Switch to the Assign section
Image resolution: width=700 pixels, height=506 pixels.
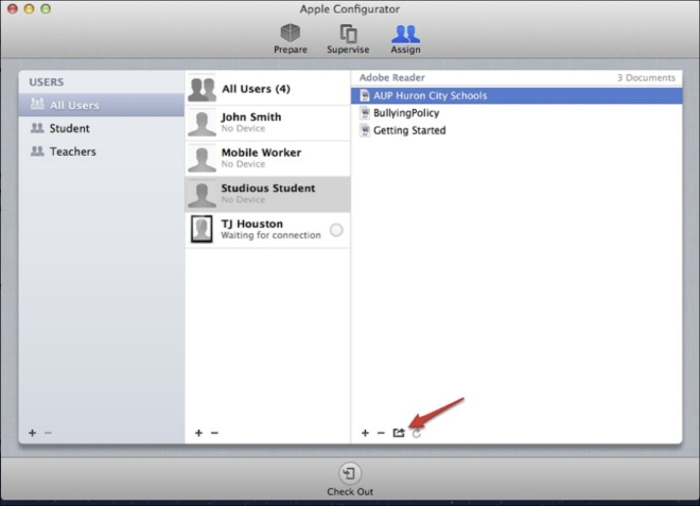(x=405, y=39)
